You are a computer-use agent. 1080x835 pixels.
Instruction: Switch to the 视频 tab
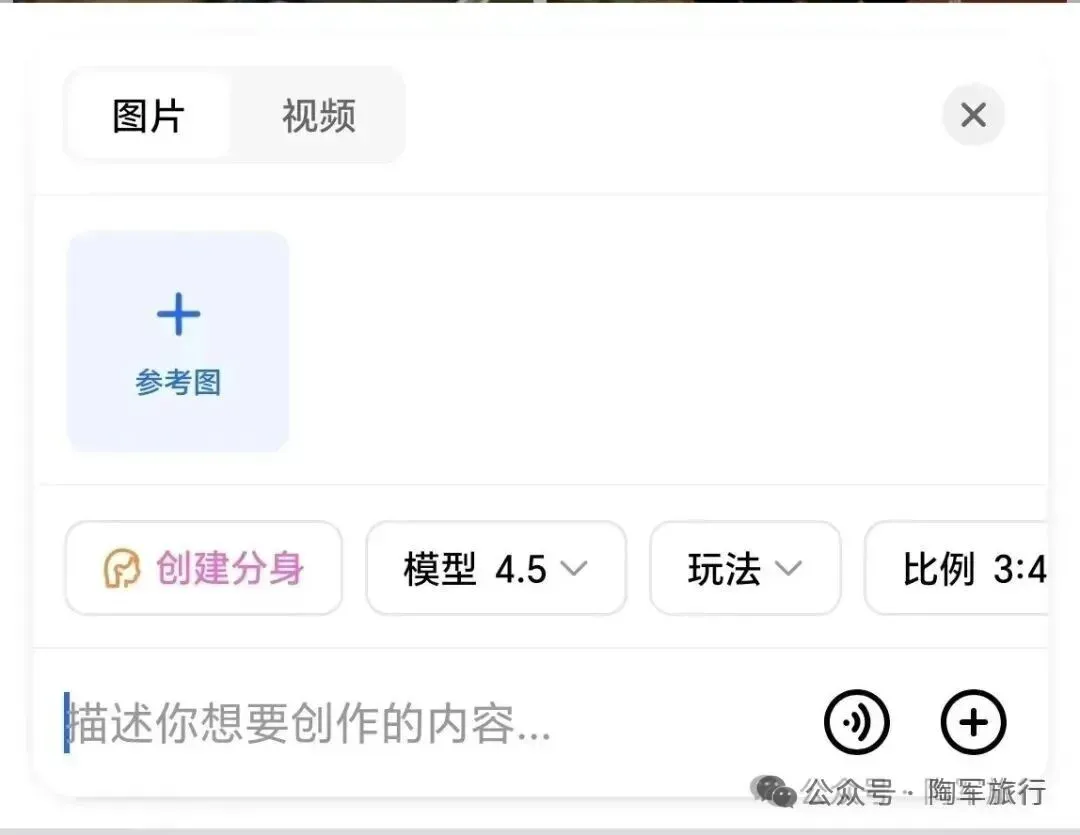[x=319, y=116]
